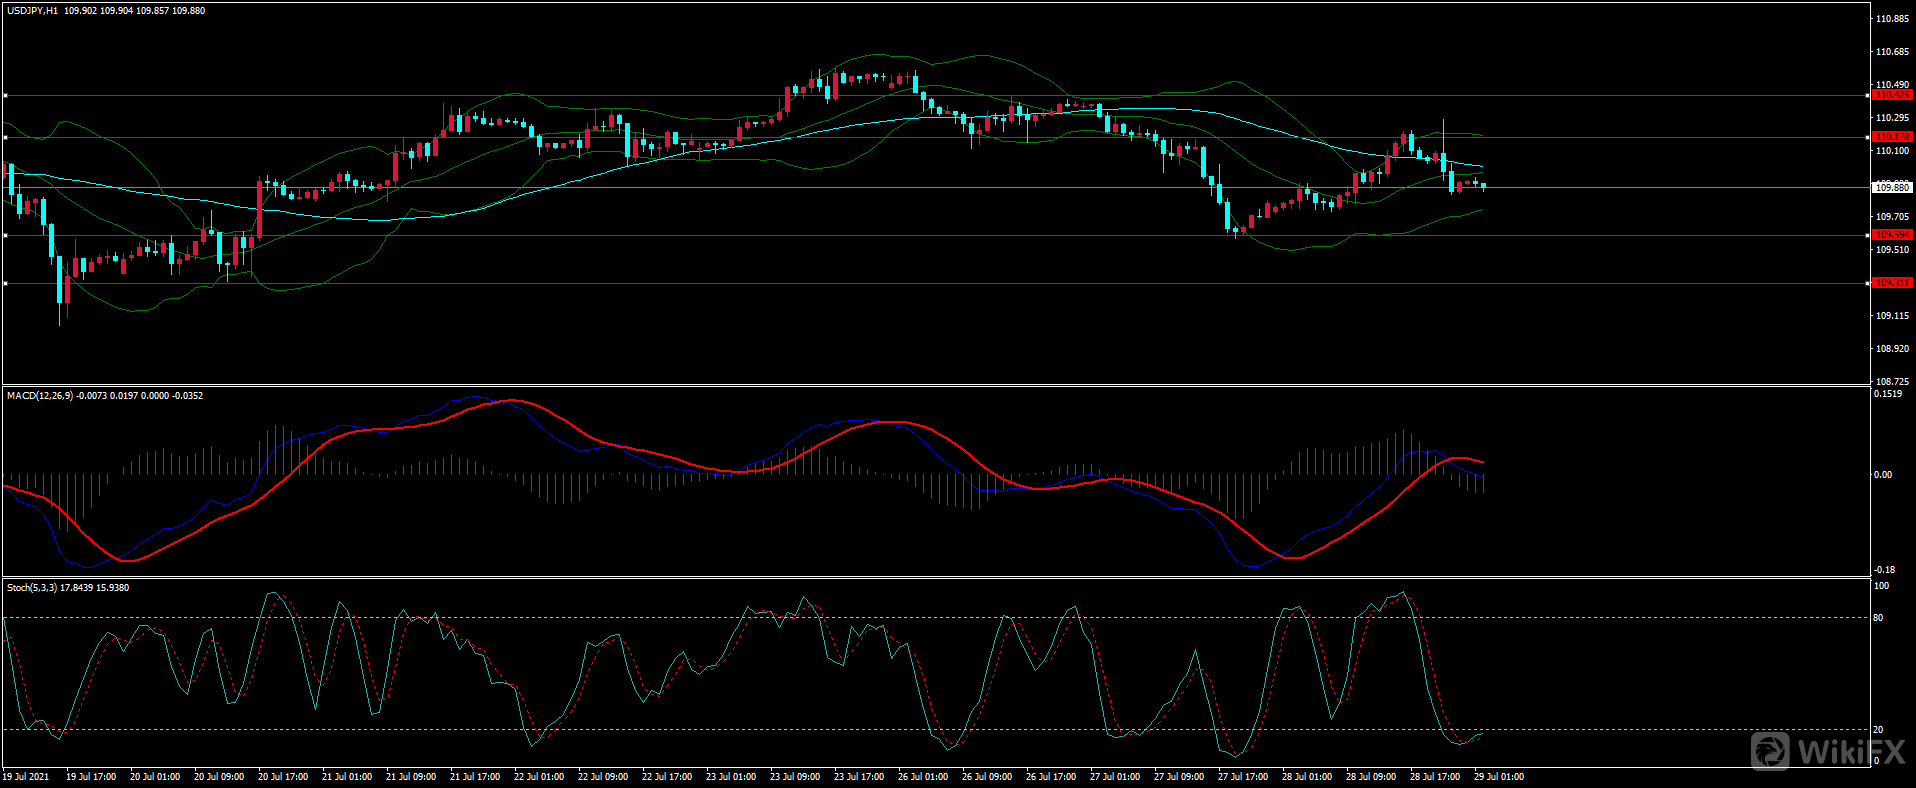Click the 27 Jul 09:00 time label
Image resolution: width=1916 pixels, height=788 pixels.
tap(1179, 777)
